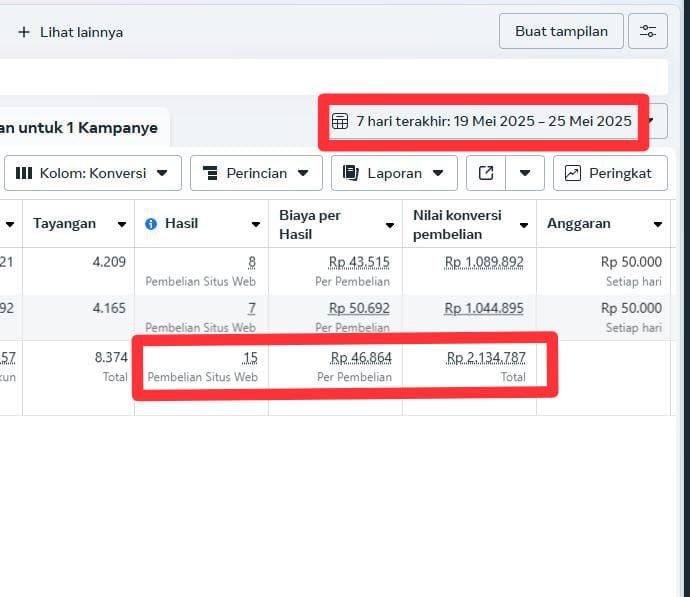This screenshot has height=597, width=690.
Task: Click Kolom columns bars icon
Action: pyautogui.click(x=24, y=173)
